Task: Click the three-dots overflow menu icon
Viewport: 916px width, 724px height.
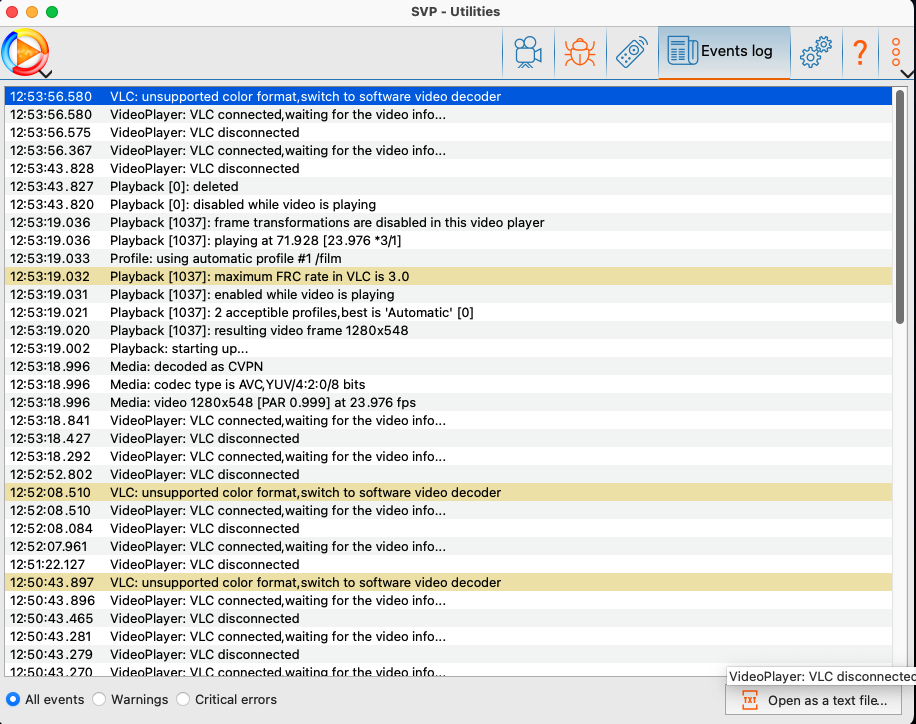Action: click(x=896, y=52)
